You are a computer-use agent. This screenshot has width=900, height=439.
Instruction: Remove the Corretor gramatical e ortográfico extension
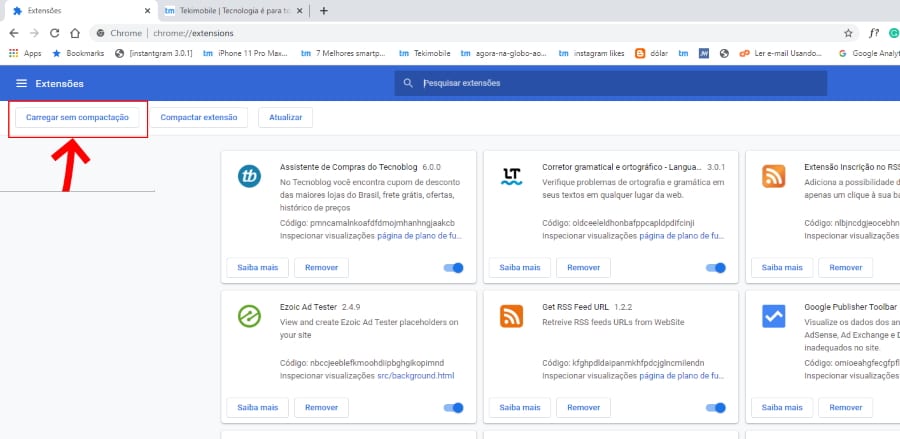click(x=584, y=267)
